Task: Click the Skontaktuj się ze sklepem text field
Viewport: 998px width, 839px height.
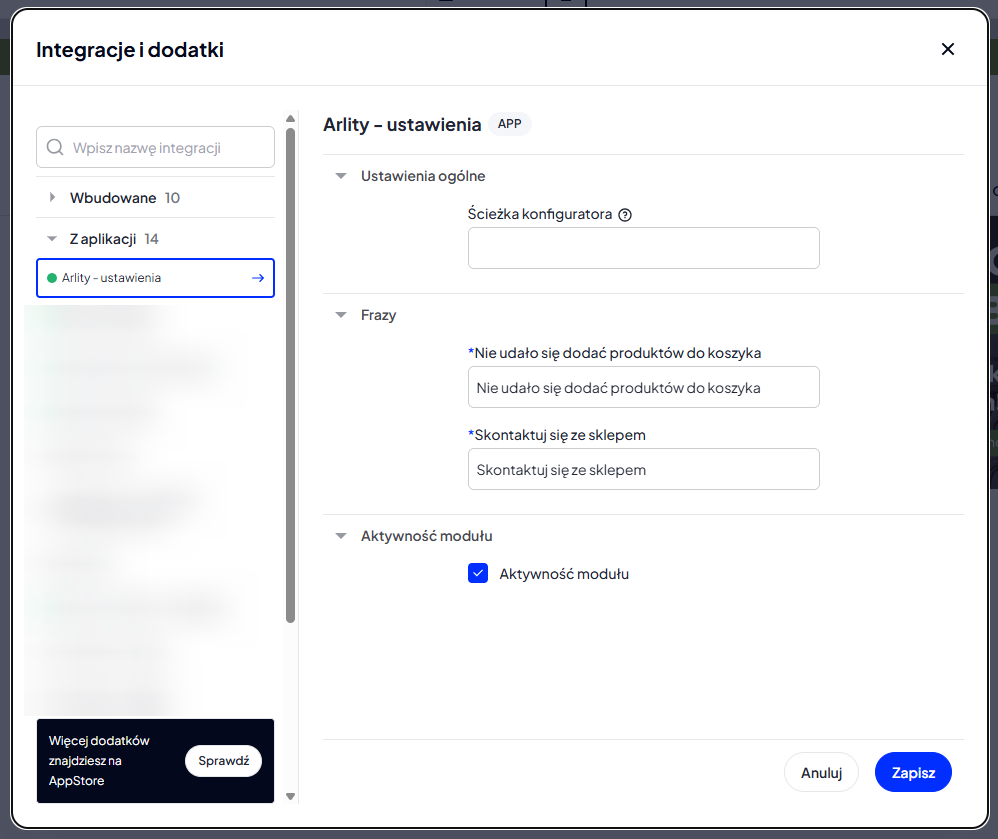Action: tap(643, 469)
